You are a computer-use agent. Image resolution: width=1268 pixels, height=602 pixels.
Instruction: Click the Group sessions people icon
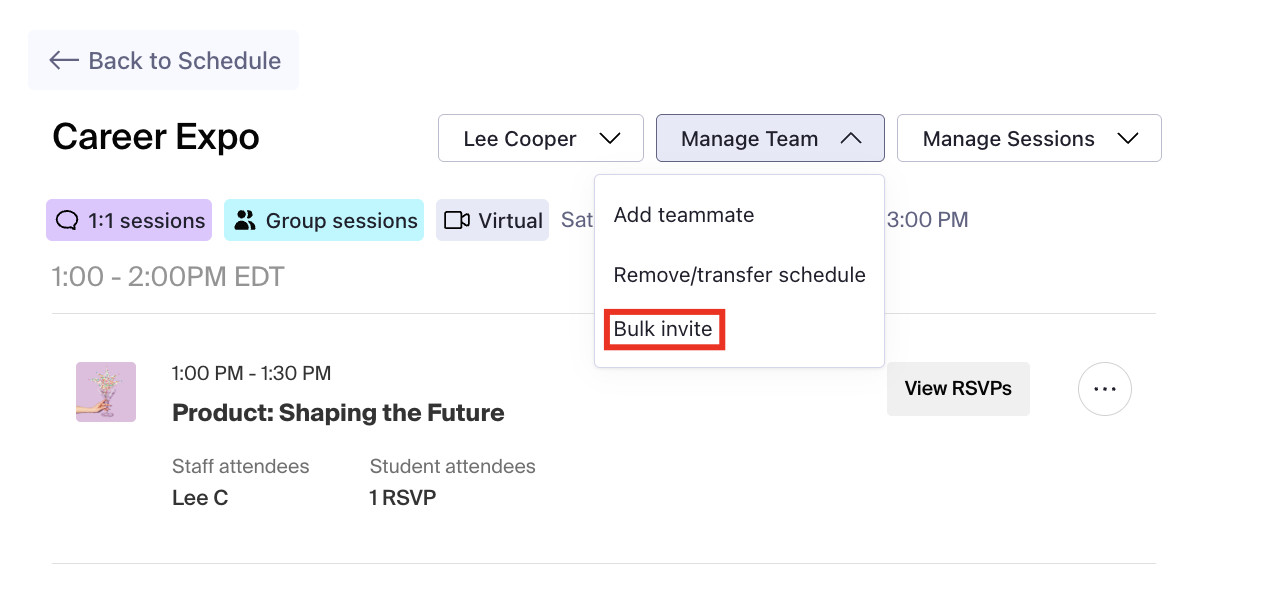click(x=245, y=220)
